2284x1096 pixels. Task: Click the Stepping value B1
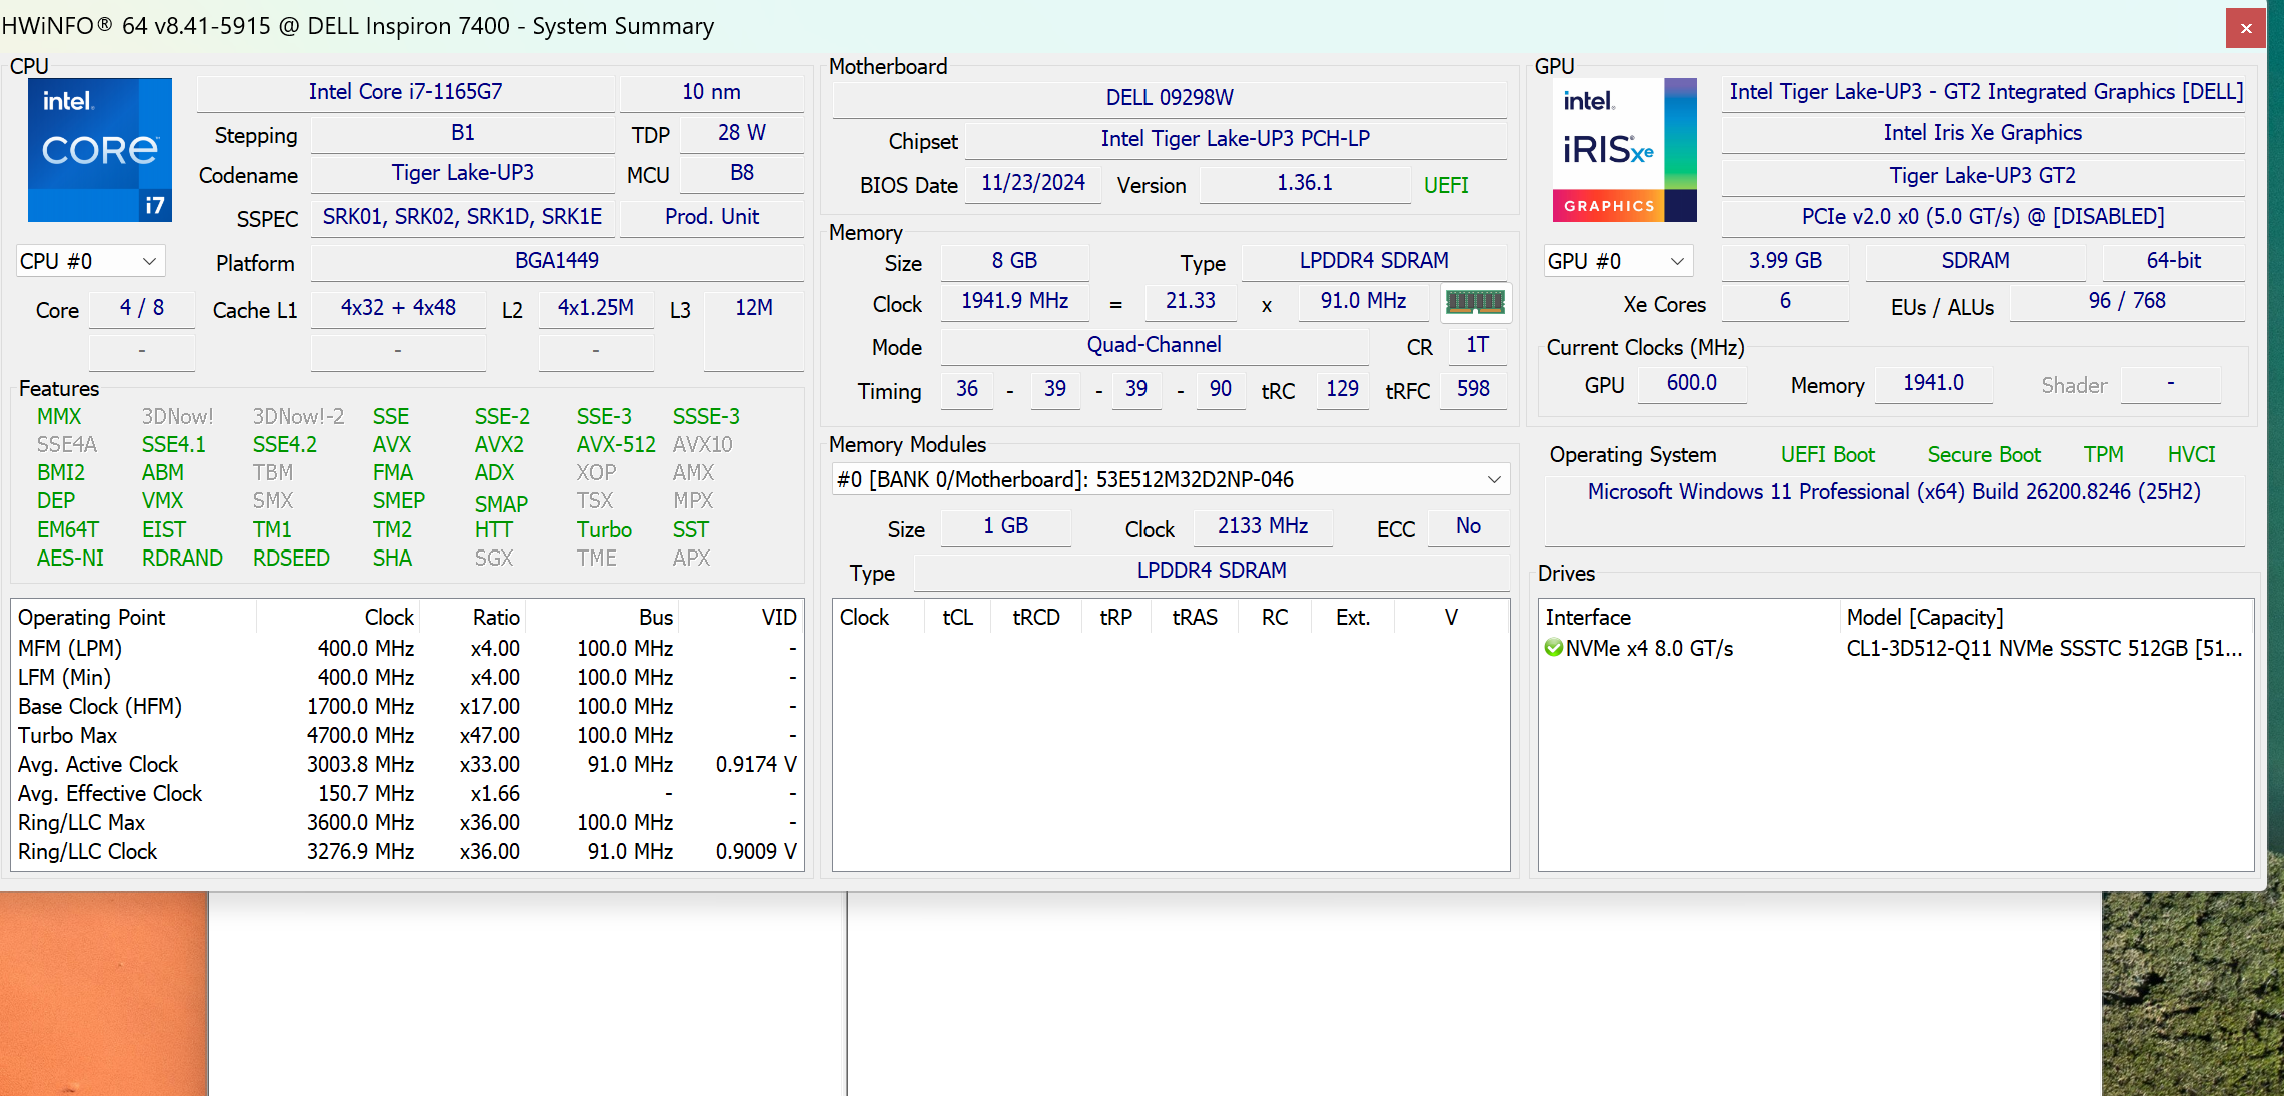[462, 133]
